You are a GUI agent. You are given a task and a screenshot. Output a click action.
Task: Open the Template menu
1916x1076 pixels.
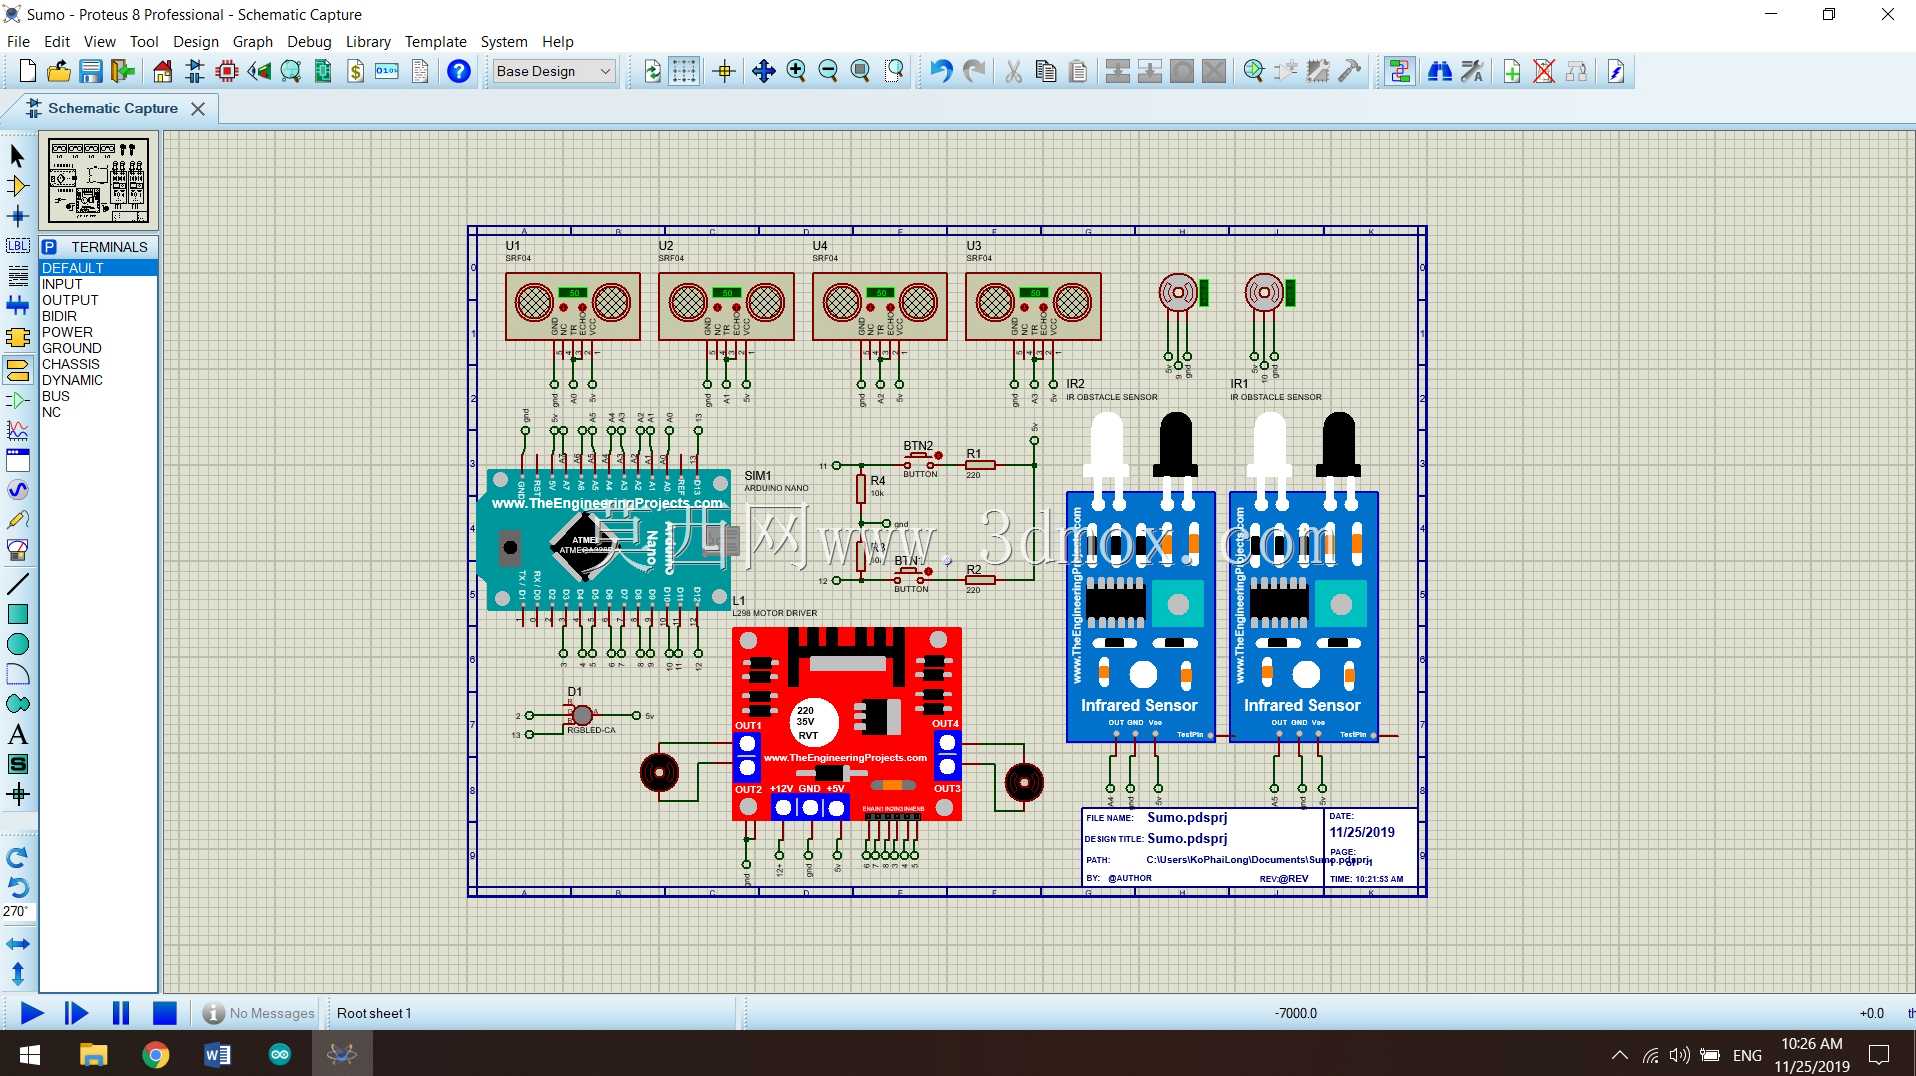coord(435,42)
